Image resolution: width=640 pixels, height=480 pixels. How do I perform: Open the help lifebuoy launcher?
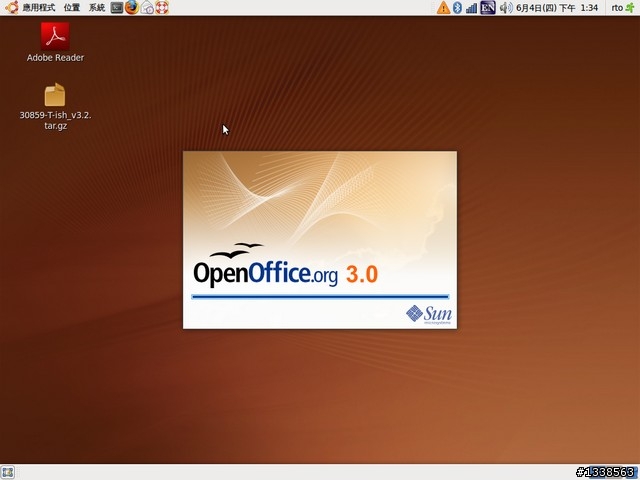coord(162,7)
